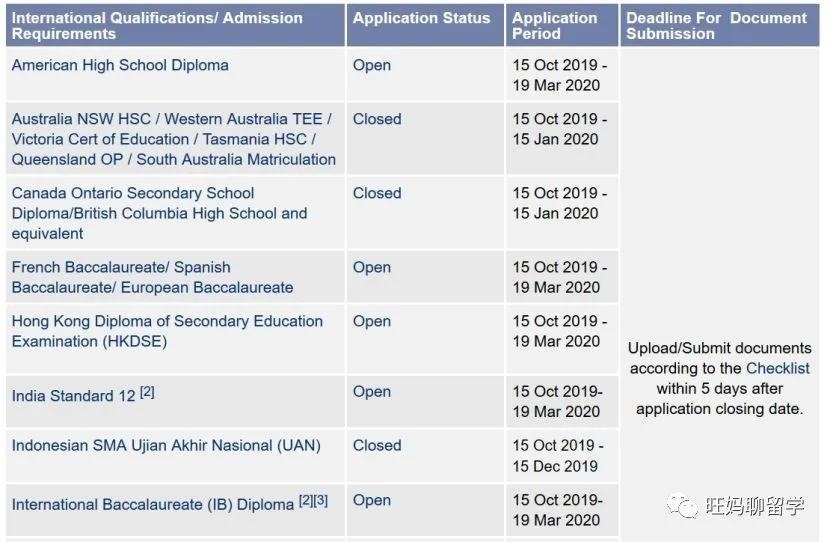Click the India Standard 12 link
Screen dimensions: 831x542
(x=74, y=396)
